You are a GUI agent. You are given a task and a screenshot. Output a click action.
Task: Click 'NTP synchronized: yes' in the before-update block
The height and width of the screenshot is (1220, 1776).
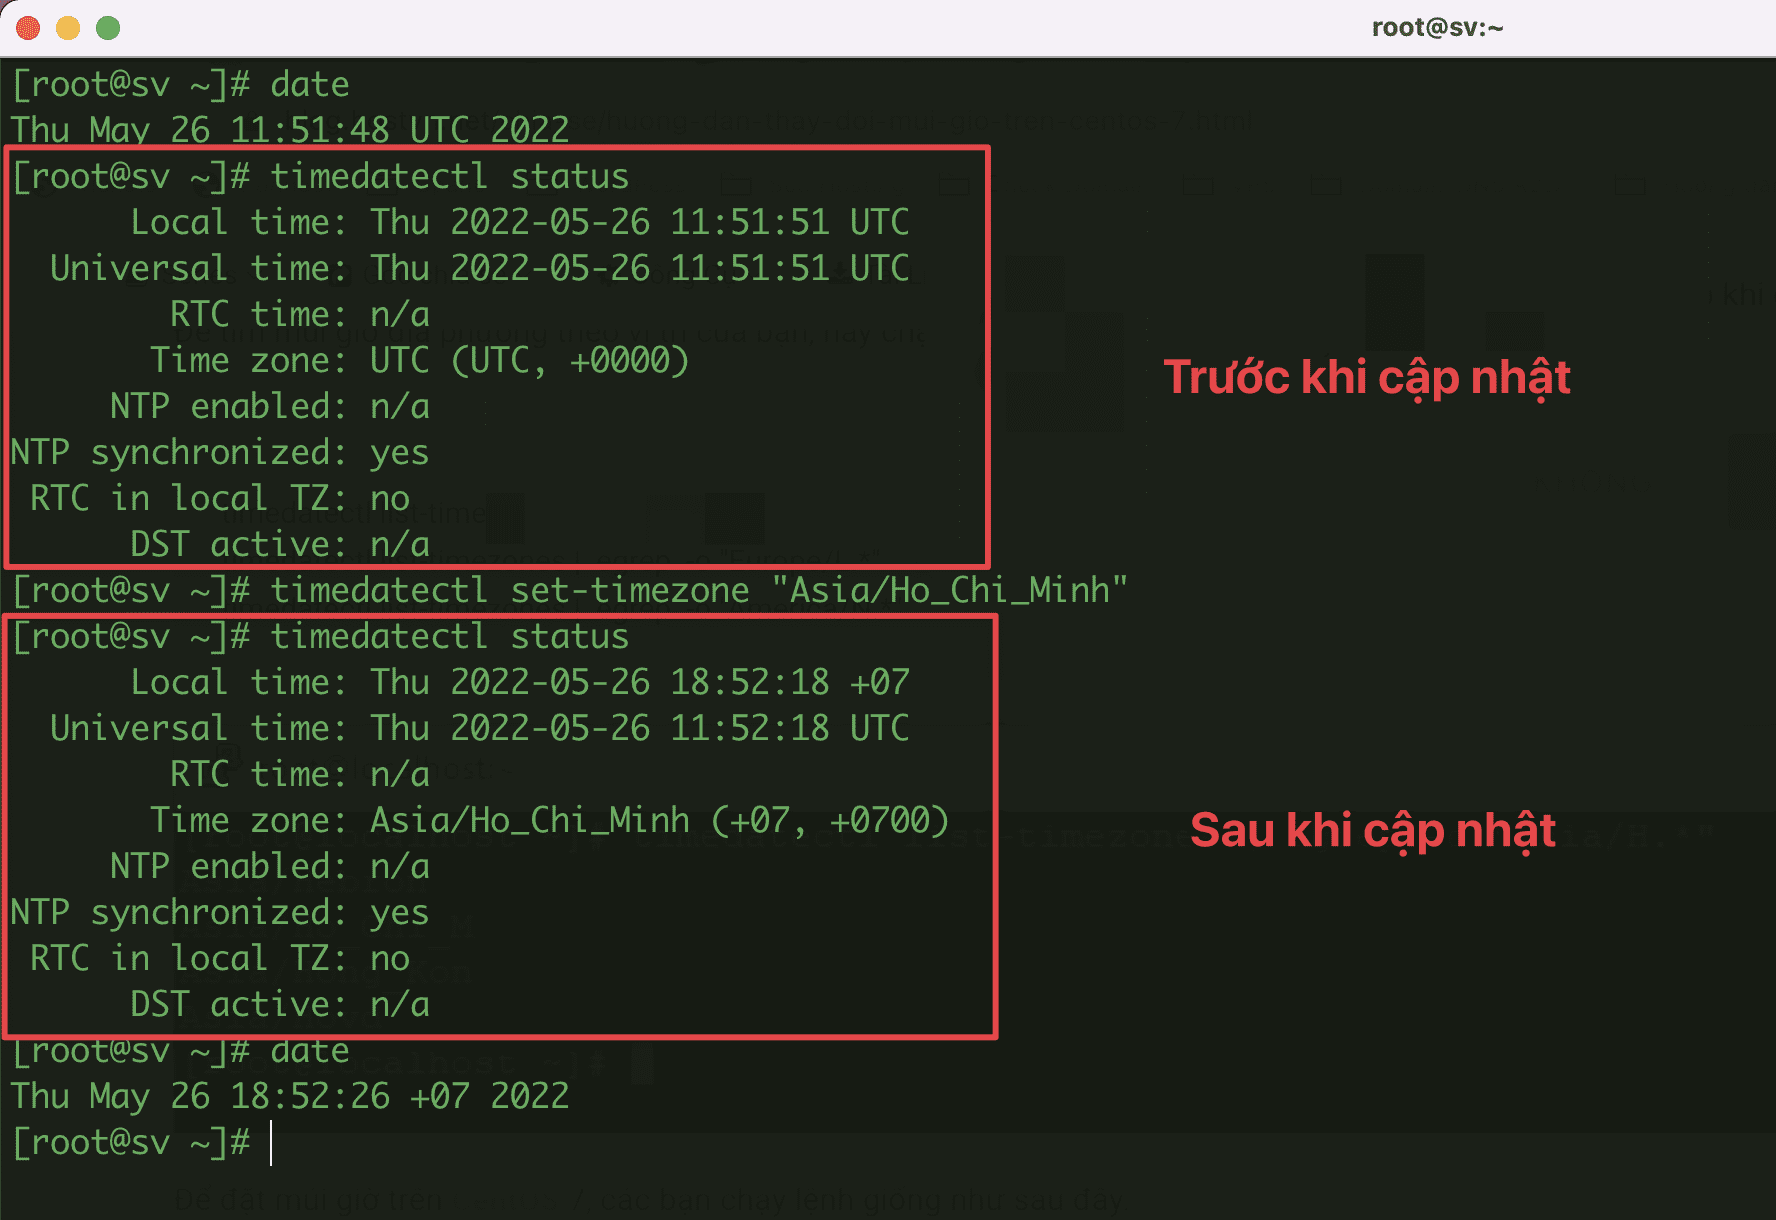pyautogui.click(x=220, y=453)
